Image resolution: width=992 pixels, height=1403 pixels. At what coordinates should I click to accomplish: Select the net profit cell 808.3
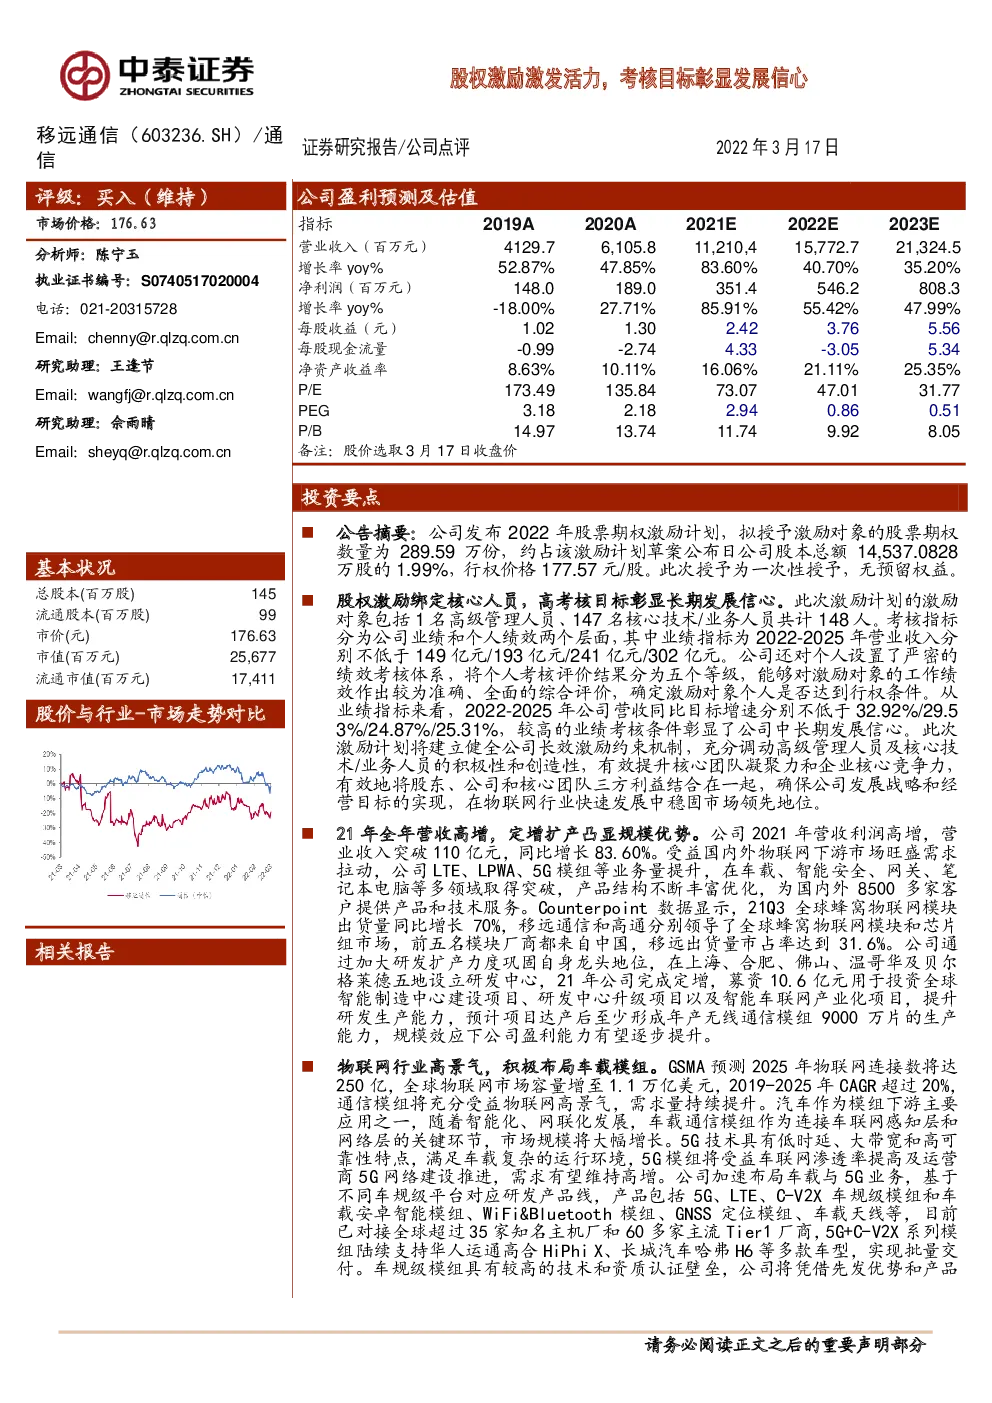[940, 288]
